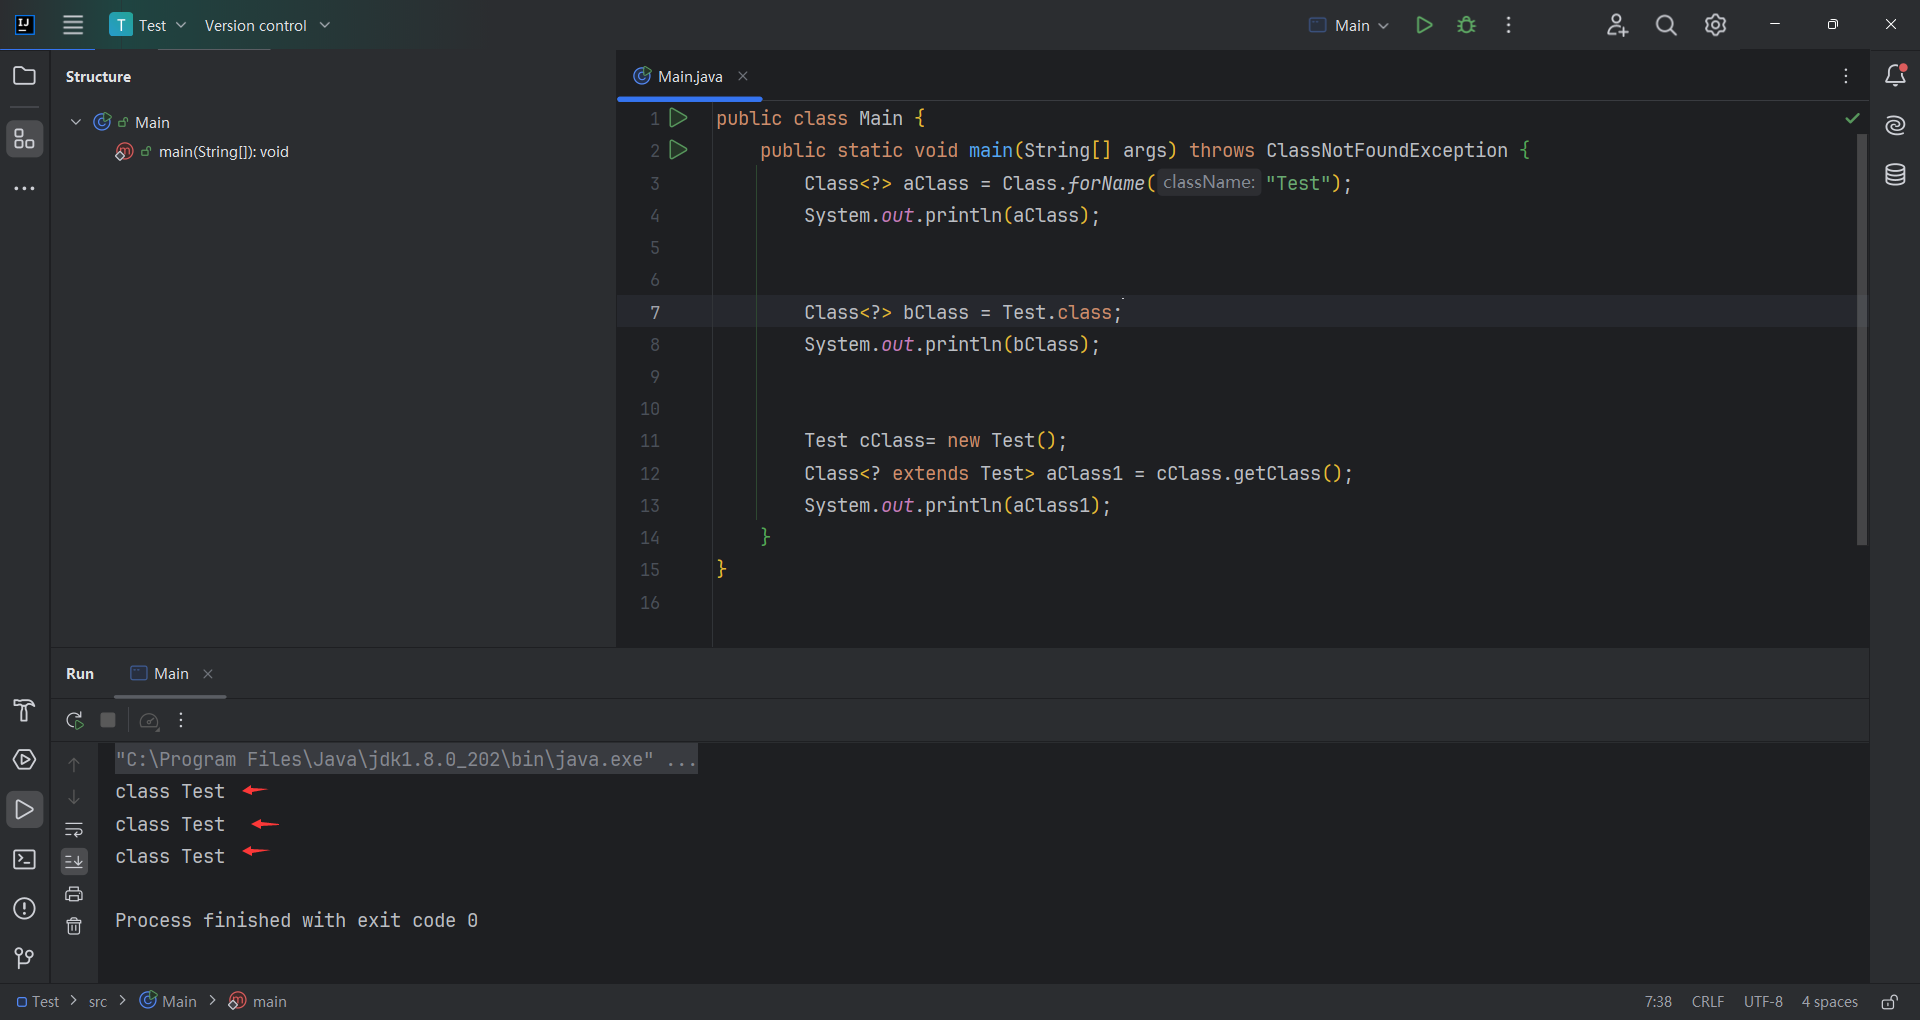Toggle read-only lock icon in status bar
Image resolution: width=1920 pixels, height=1020 pixels.
[1889, 1002]
